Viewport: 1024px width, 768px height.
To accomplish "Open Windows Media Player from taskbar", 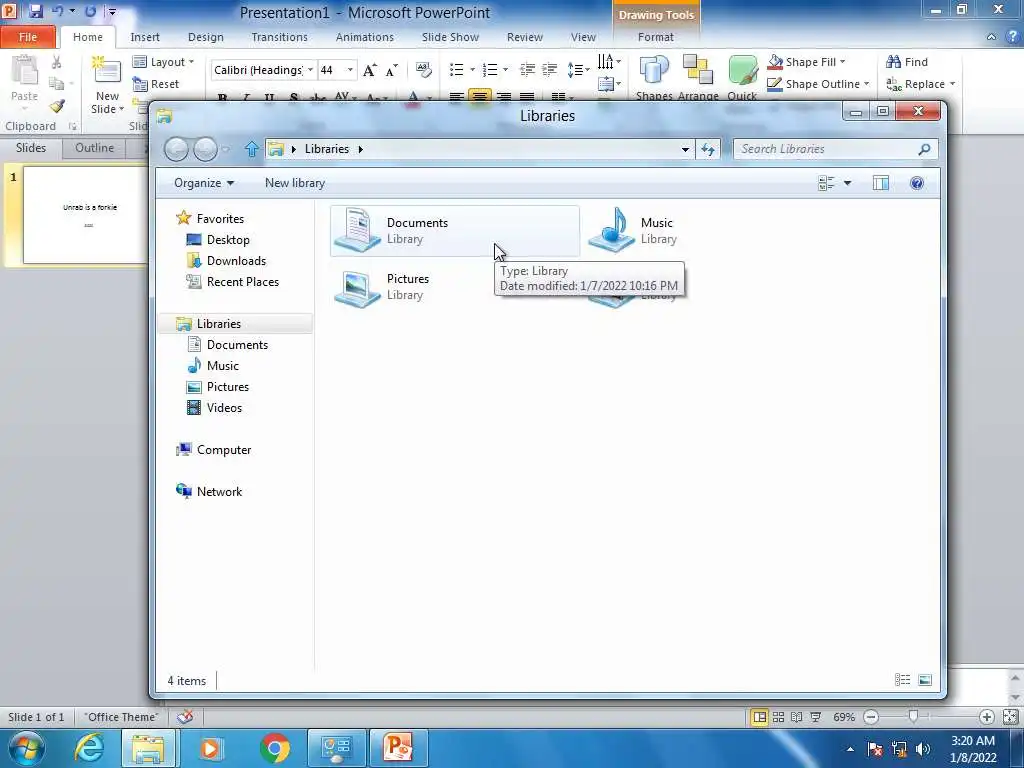I will coord(211,748).
